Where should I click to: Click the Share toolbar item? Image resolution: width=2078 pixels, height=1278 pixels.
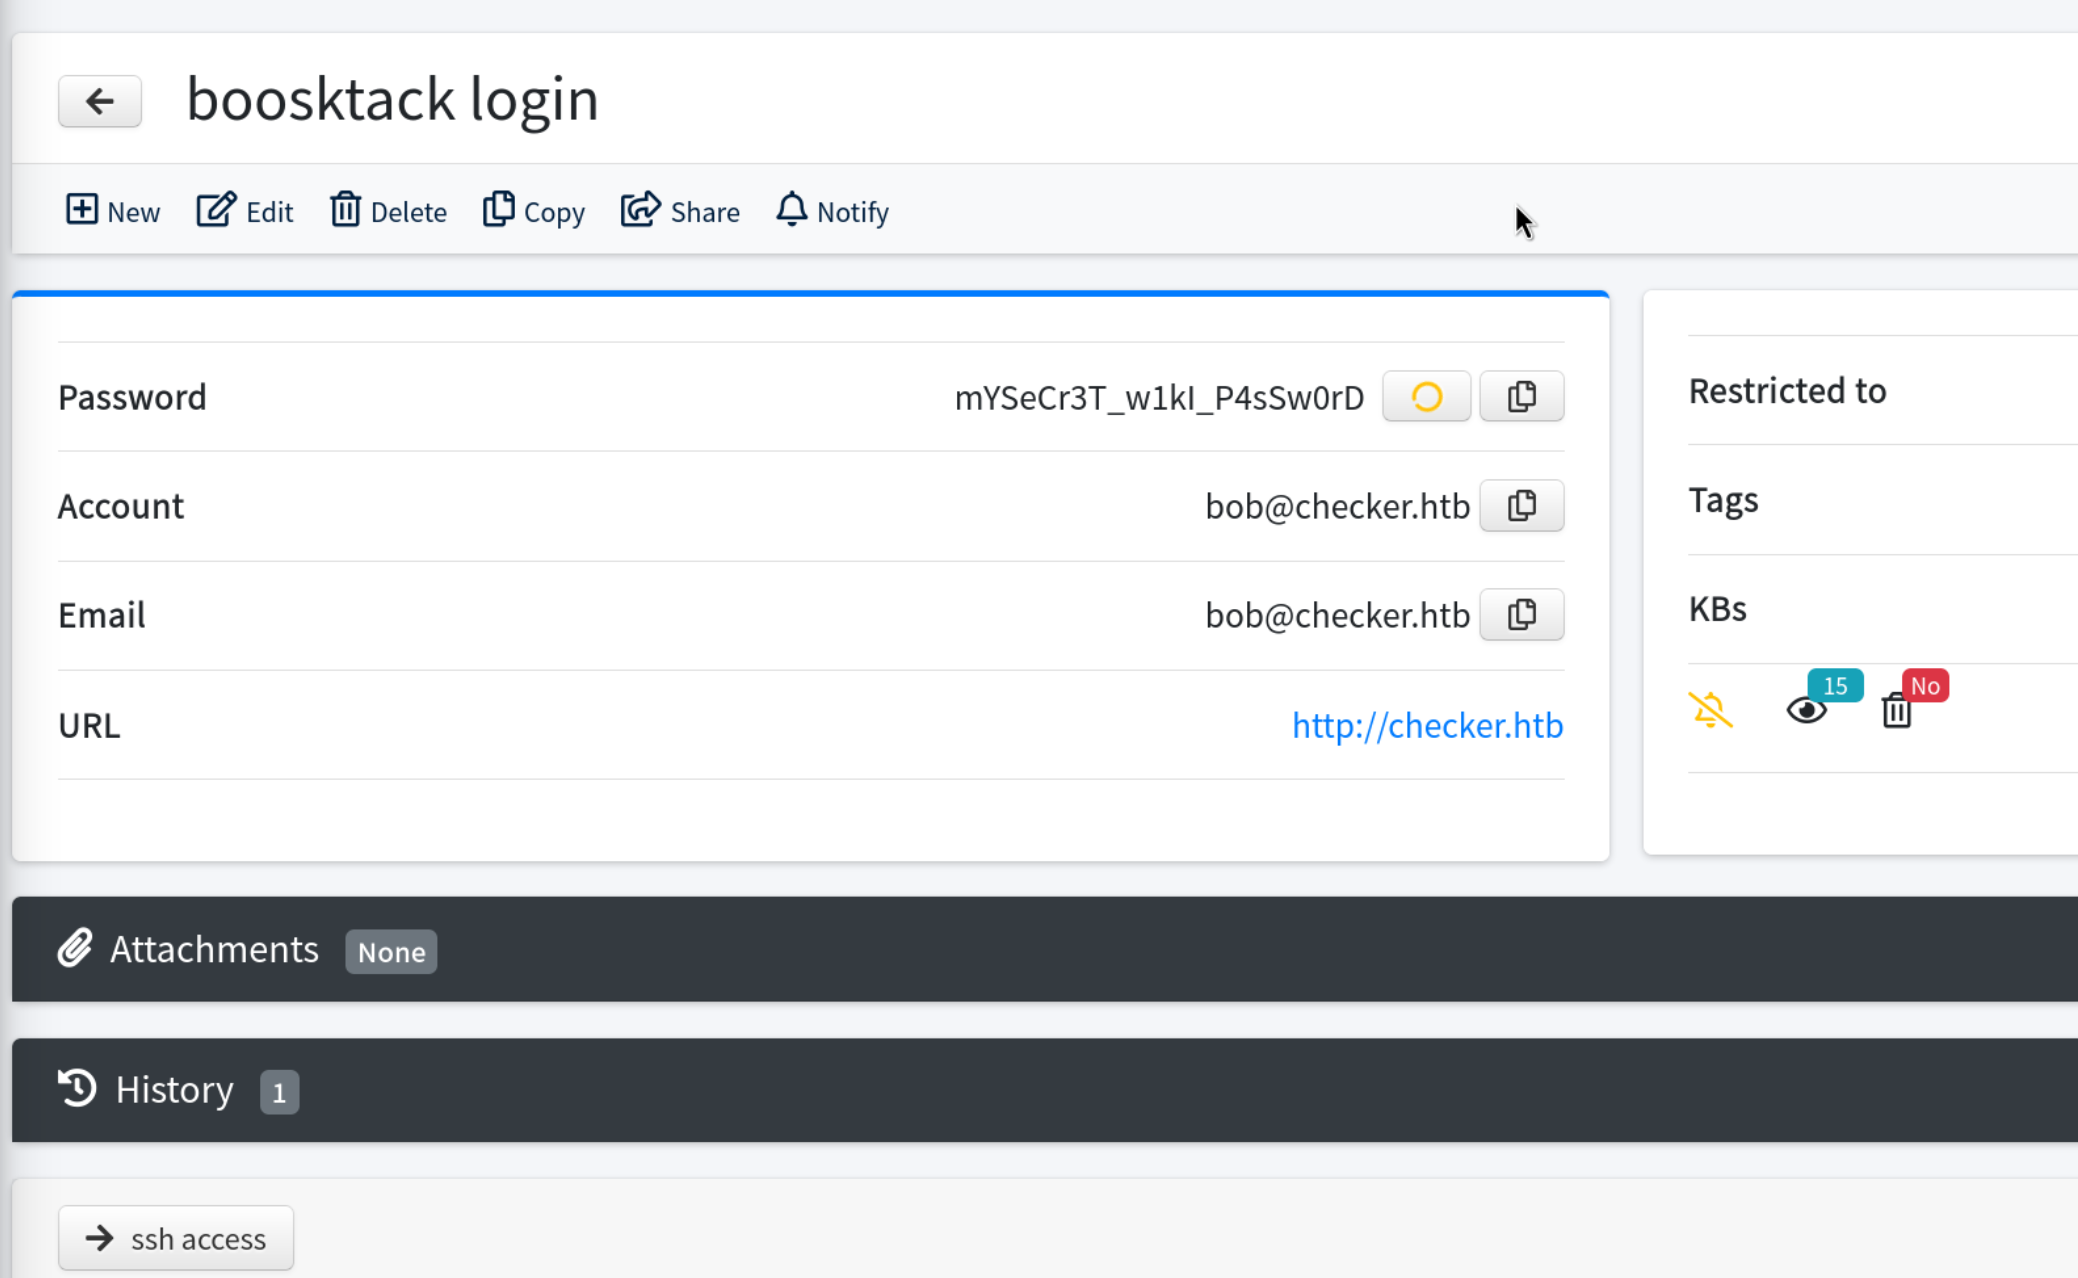680,212
